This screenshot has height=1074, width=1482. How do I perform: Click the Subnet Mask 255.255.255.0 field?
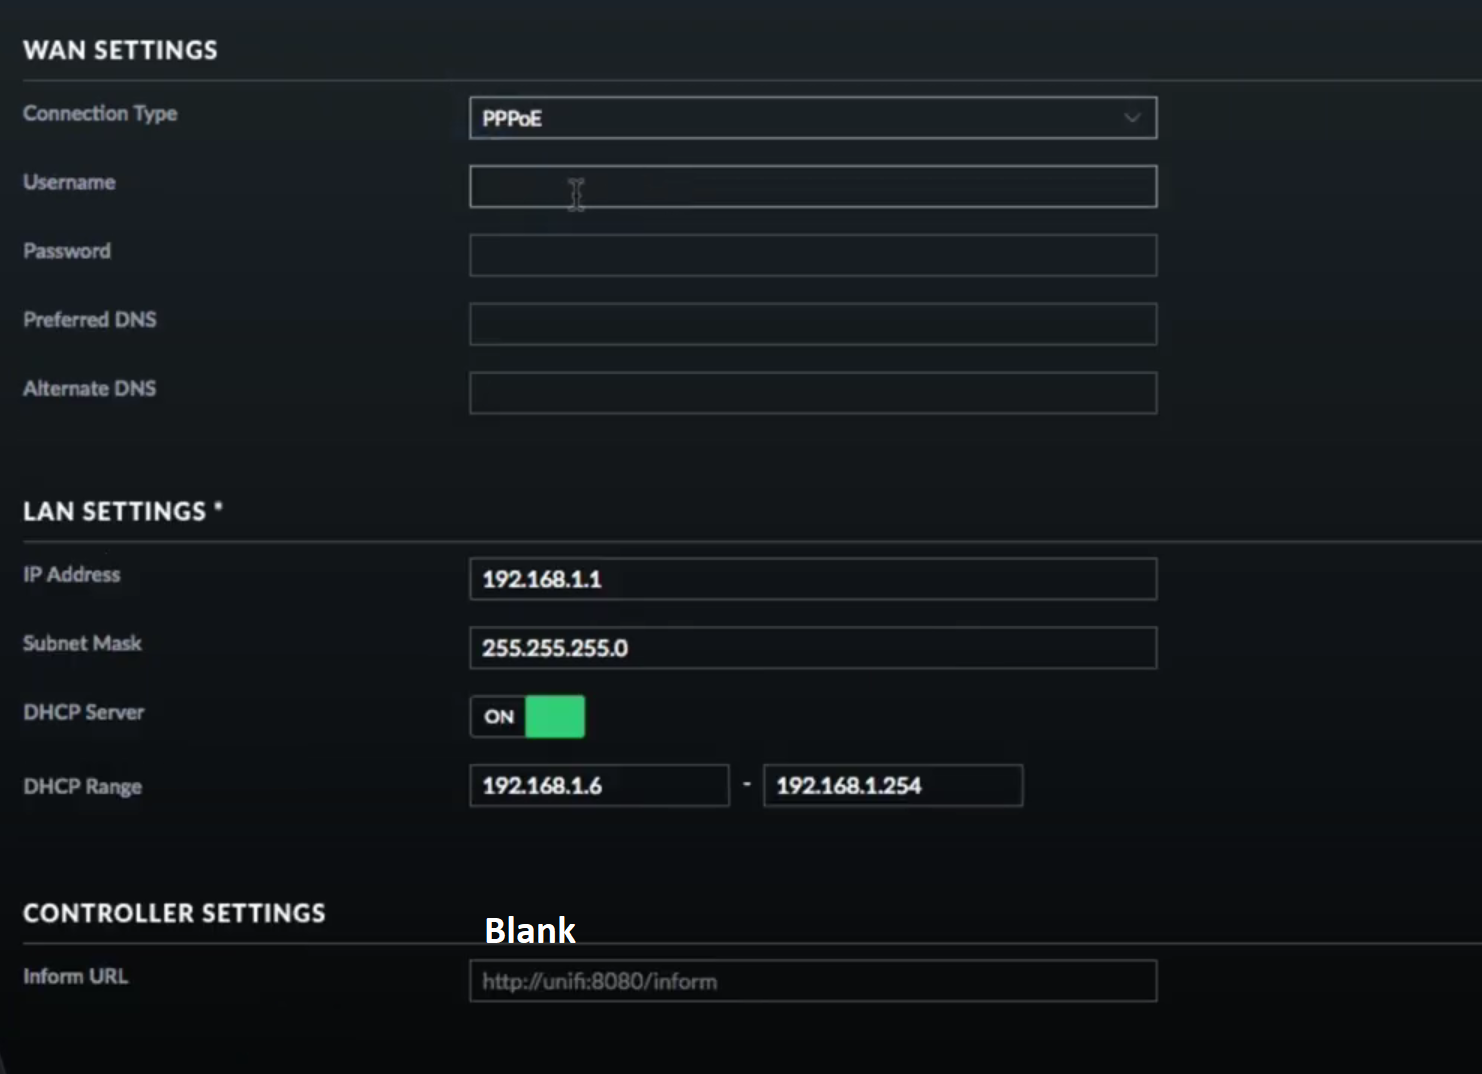812,648
